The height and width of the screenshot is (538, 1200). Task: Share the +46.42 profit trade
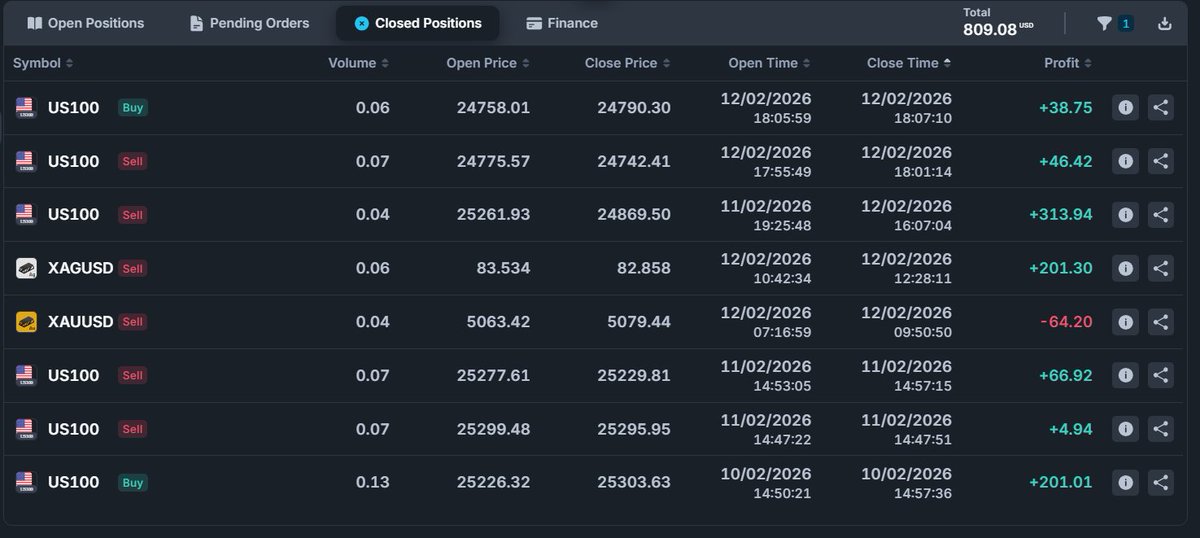pyautogui.click(x=1160, y=161)
